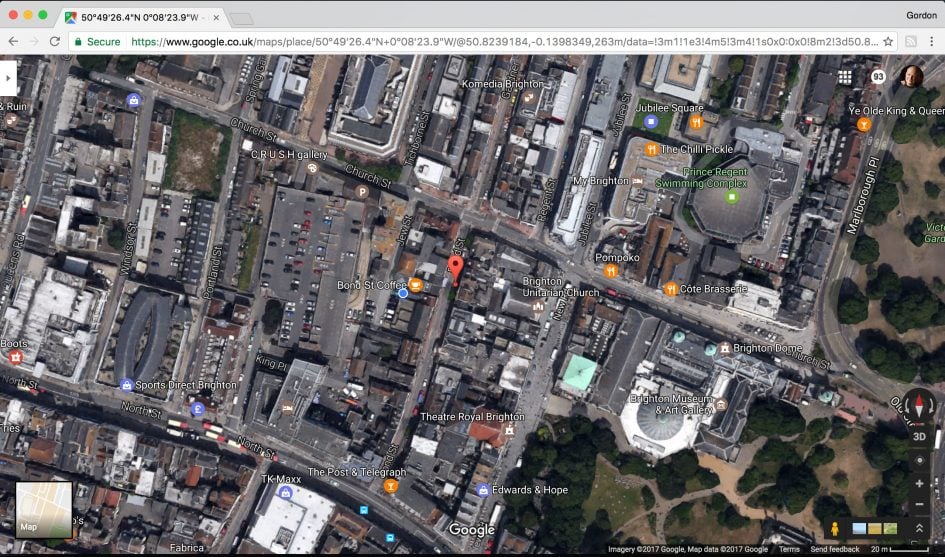Drop Pegman for Street View
Viewport: 945px width, 557px height.
coord(835,529)
